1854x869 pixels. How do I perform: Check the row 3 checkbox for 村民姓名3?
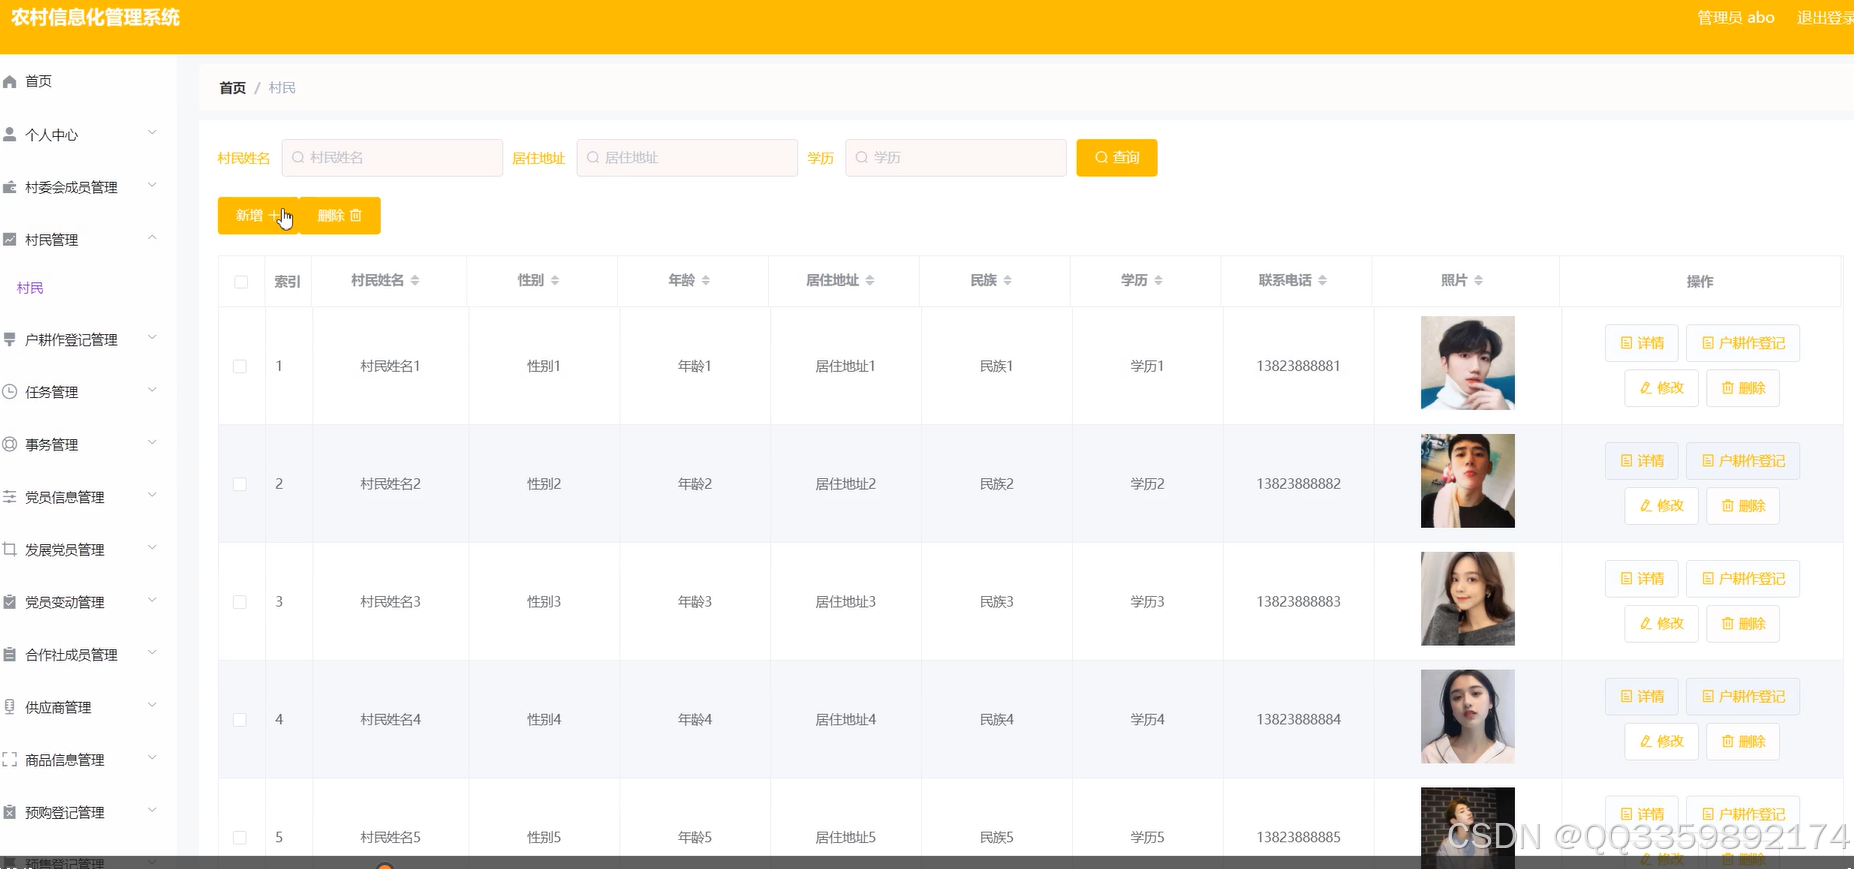coord(240,602)
